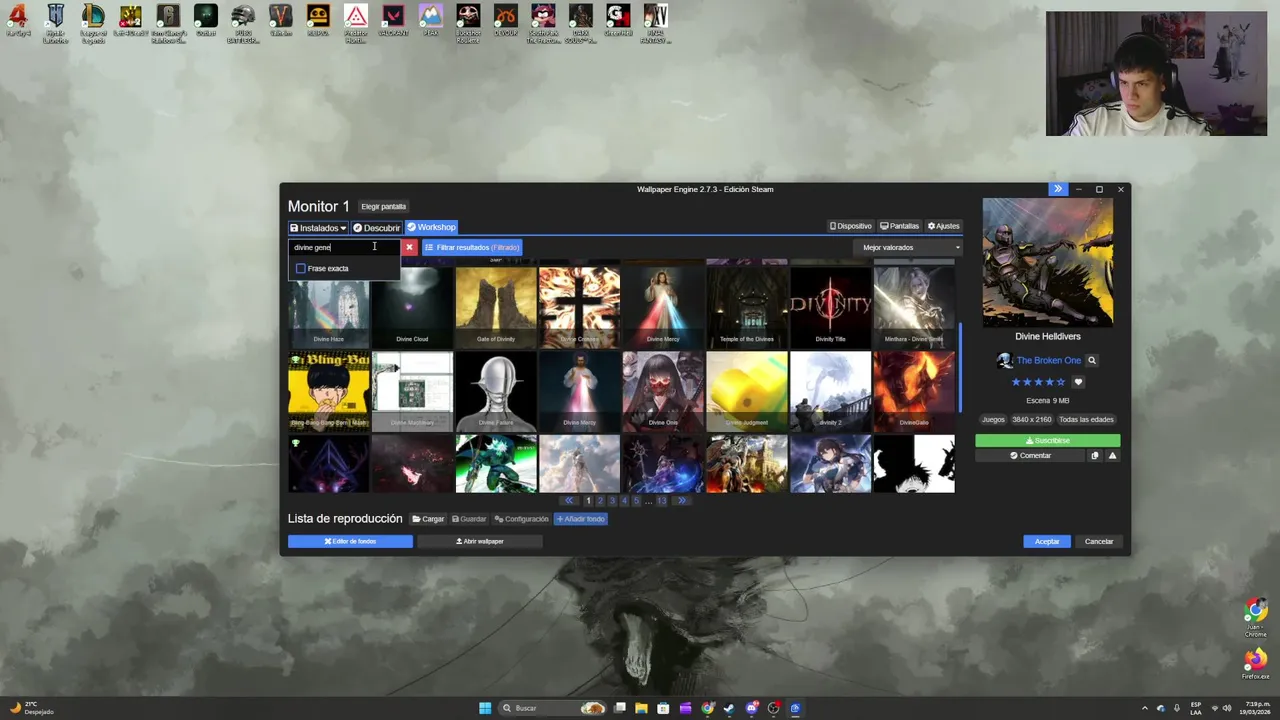
Task: Select the Gate of Divinity wallpaper thumbnail
Action: click(496, 306)
